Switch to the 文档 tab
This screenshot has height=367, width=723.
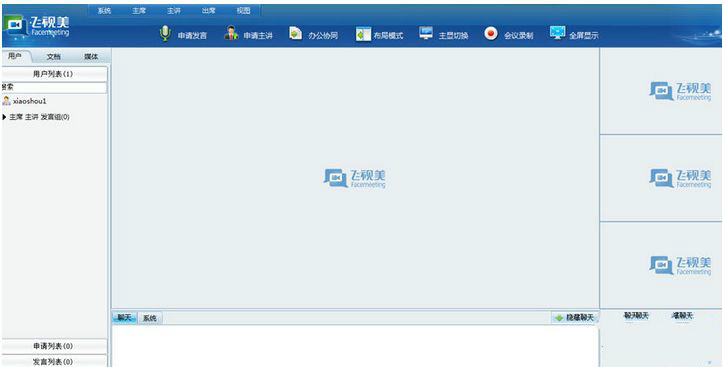click(53, 57)
